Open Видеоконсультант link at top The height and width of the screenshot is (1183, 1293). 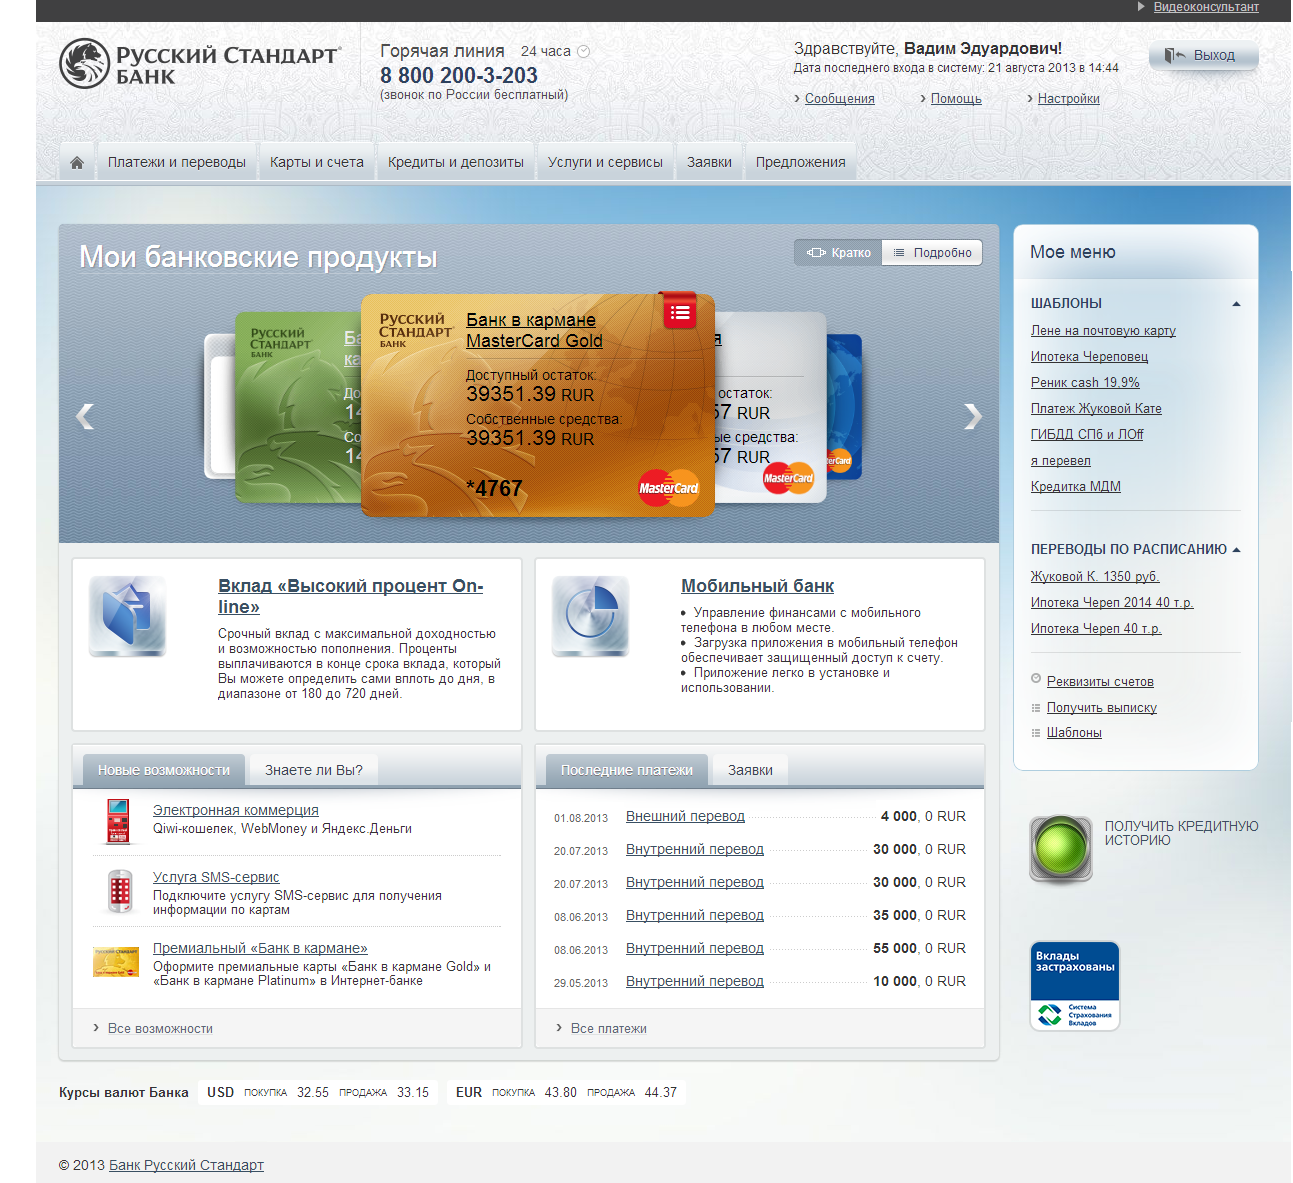pyautogui.click(x=1206, y=7)
